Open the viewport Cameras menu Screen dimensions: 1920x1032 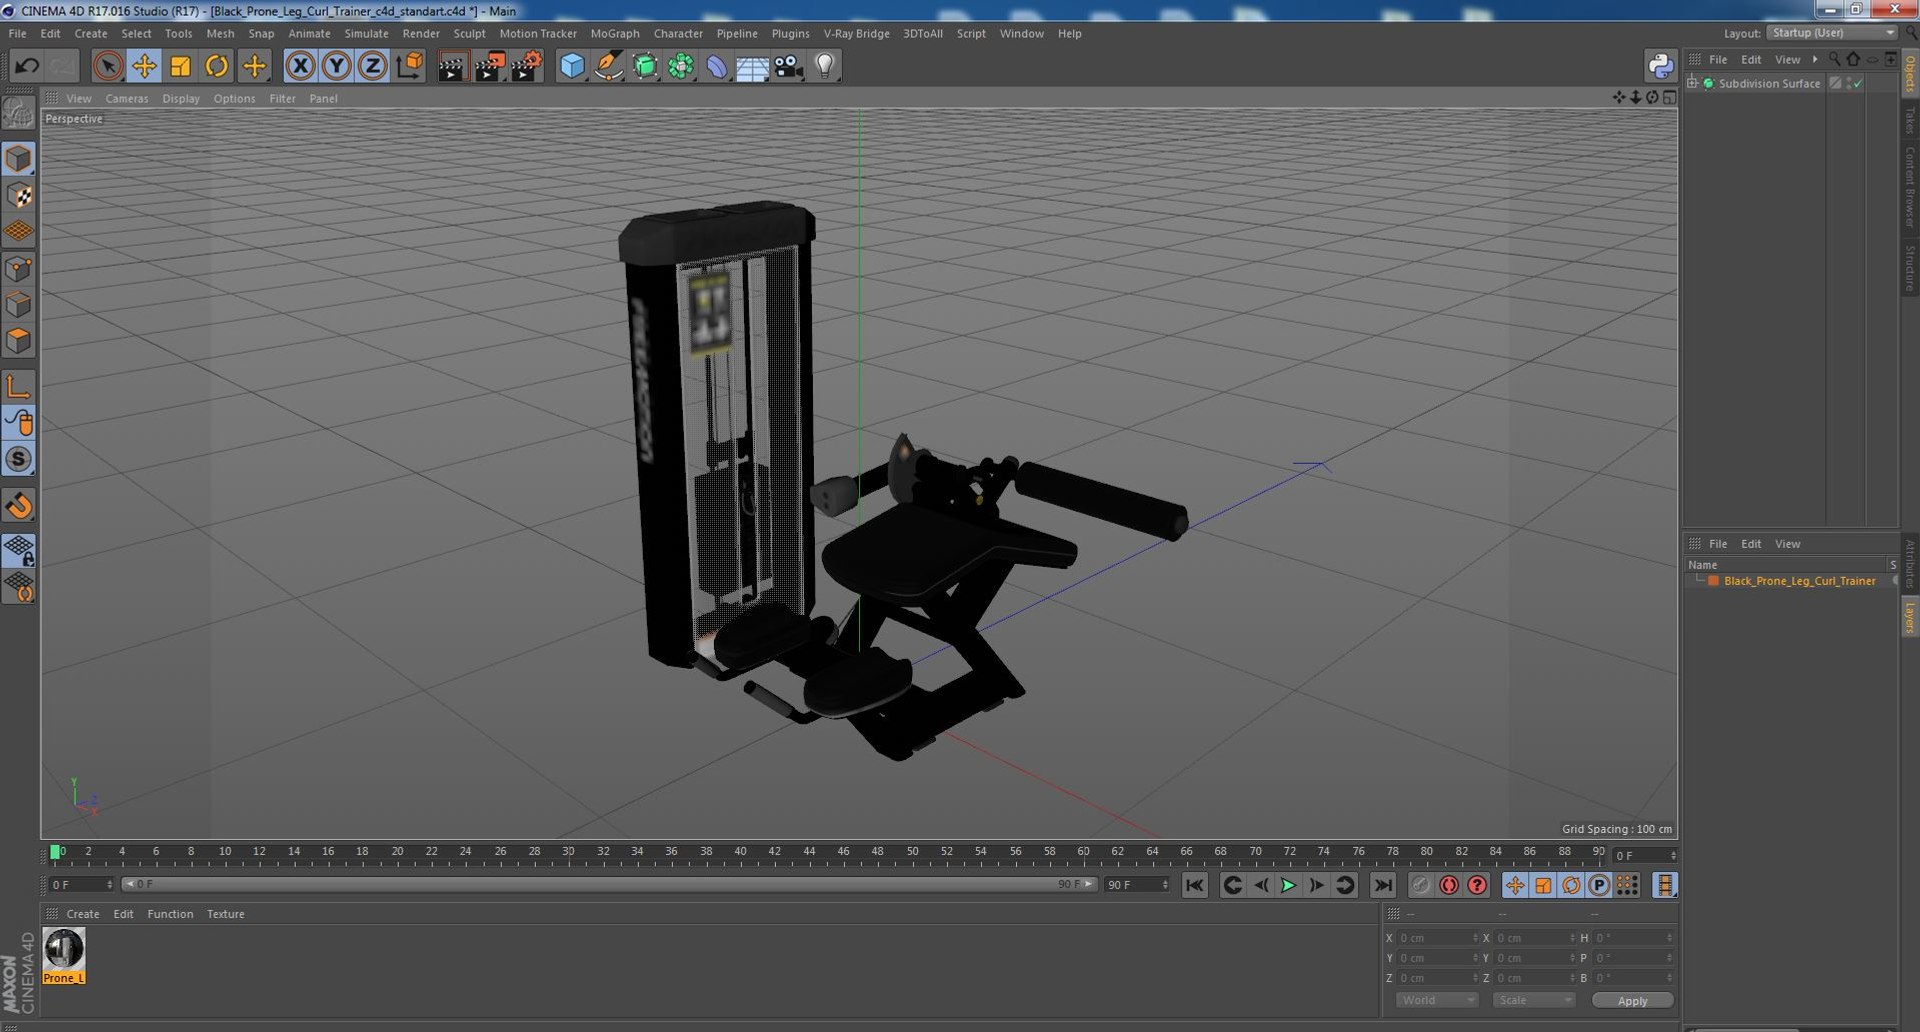127,98
